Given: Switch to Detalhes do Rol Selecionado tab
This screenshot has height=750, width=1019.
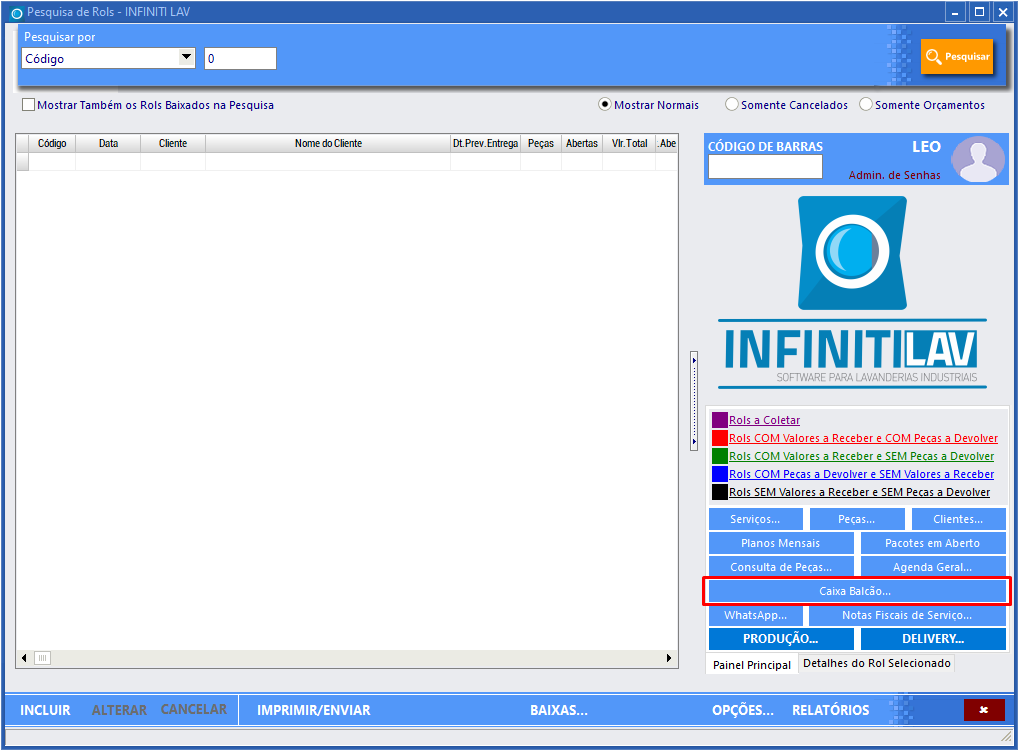Looking at the screenshot, I should [876, 663].
